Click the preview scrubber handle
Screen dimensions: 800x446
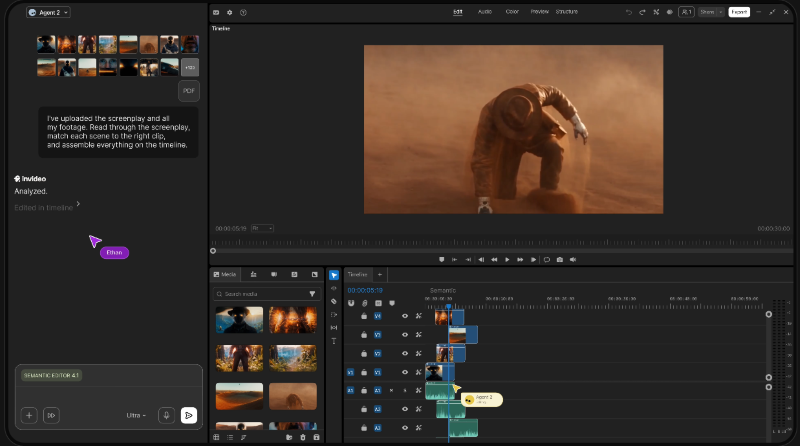[x=213, y=251]
